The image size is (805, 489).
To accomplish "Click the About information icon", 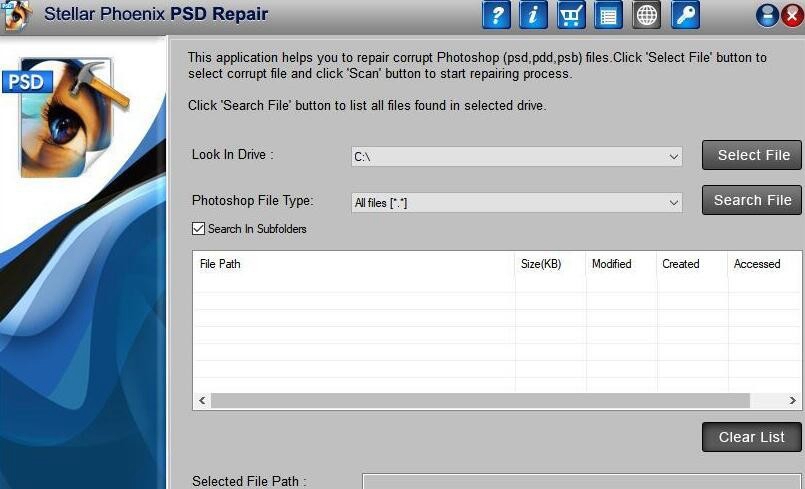I will 533,15.
